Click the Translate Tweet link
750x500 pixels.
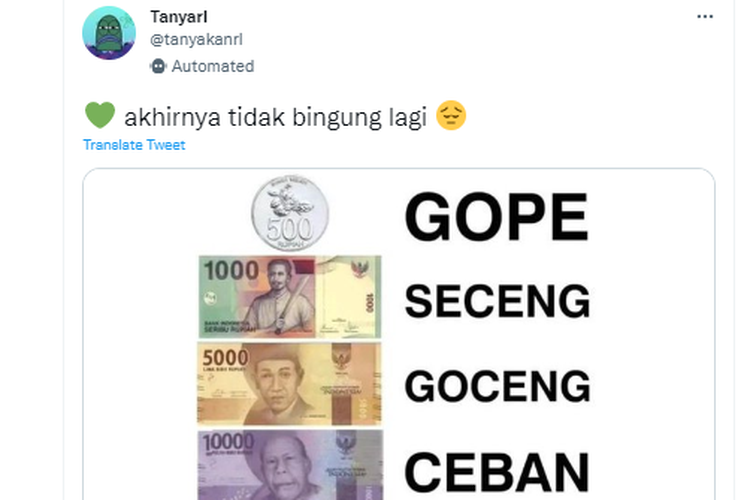pos(134,145)
